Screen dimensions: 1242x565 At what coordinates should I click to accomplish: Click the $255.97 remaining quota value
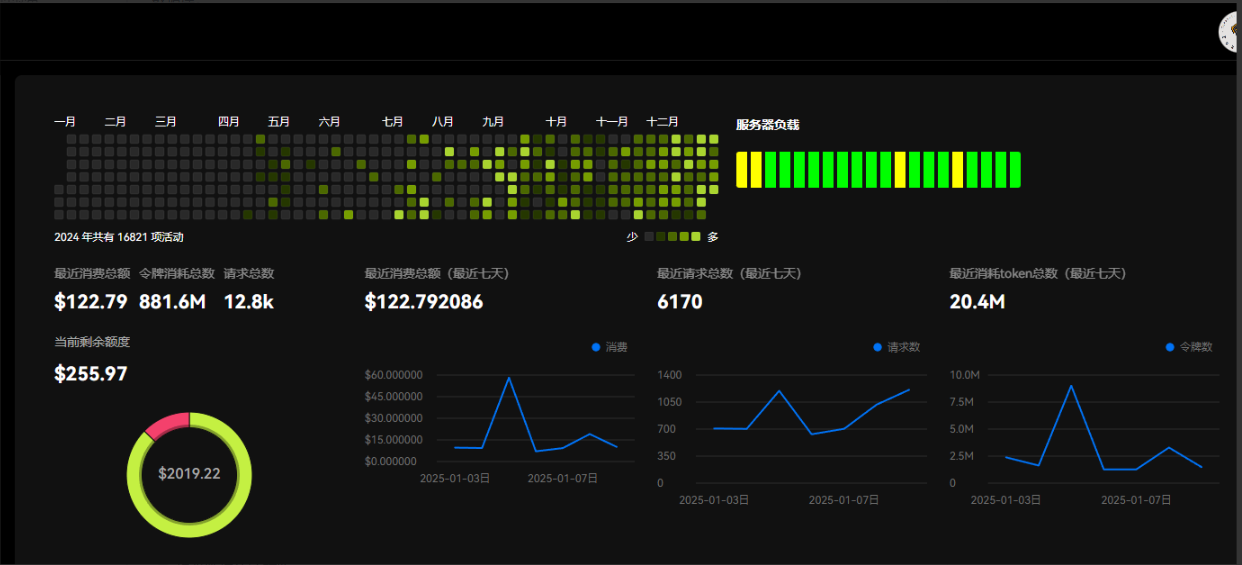[x=91, y=374]
